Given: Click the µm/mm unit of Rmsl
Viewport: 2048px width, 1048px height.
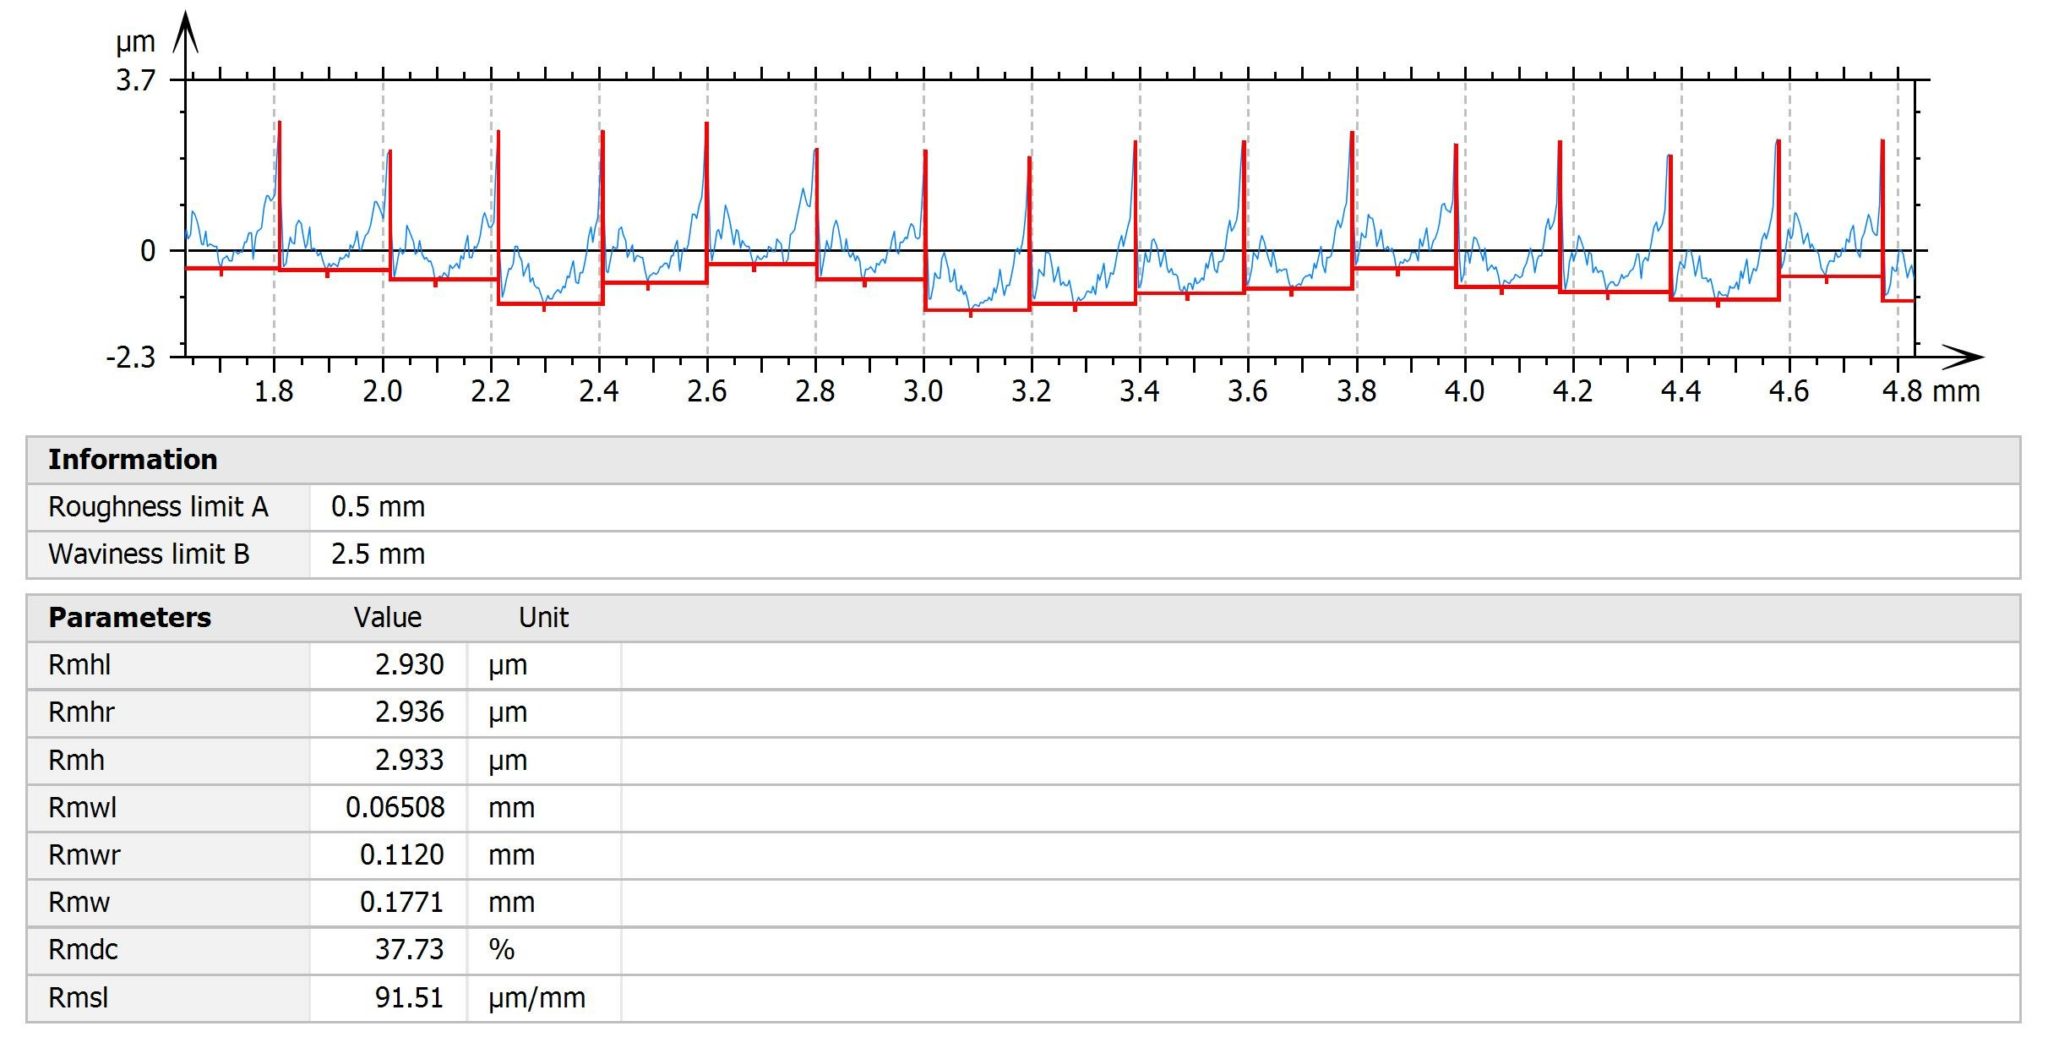Looking at the screenshot, I should coord(536,997).
